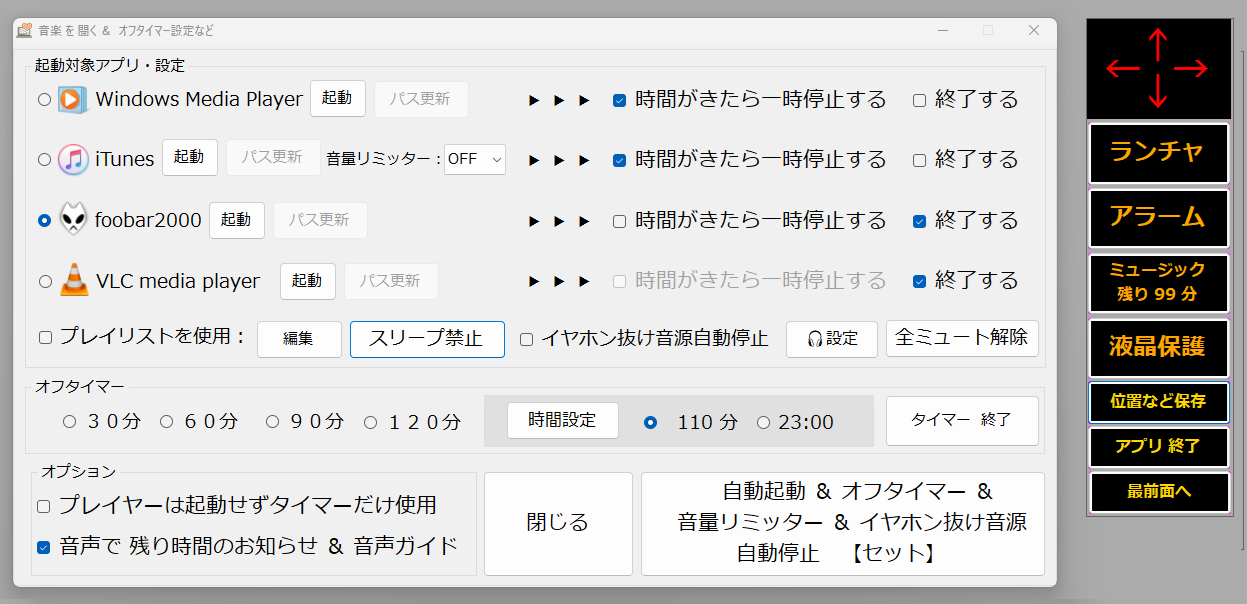Click the first ▶ arrow beside iTunes
The image size is (1247, 604).
point(533,159)
